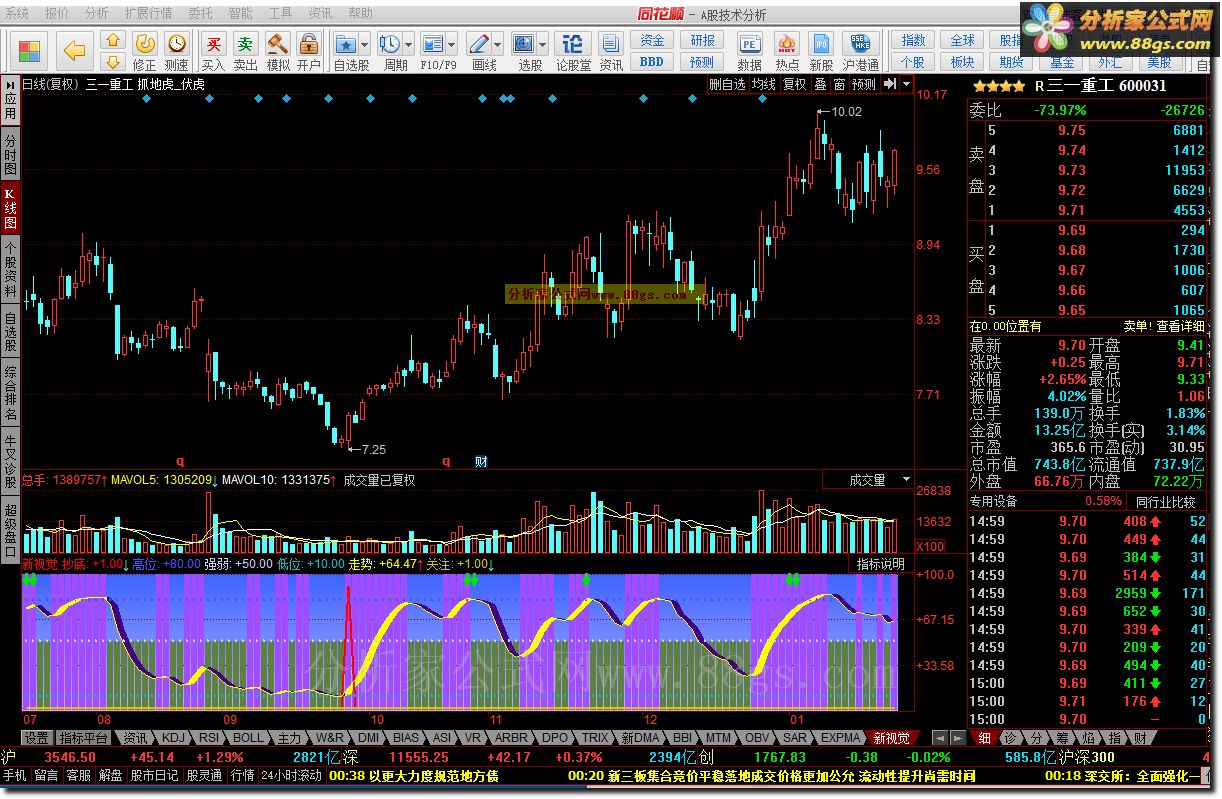Expand the F10/F9 dropdown arrow
Screen dimensions: 1222x799
pyautogui.click(x=452, y=44)
